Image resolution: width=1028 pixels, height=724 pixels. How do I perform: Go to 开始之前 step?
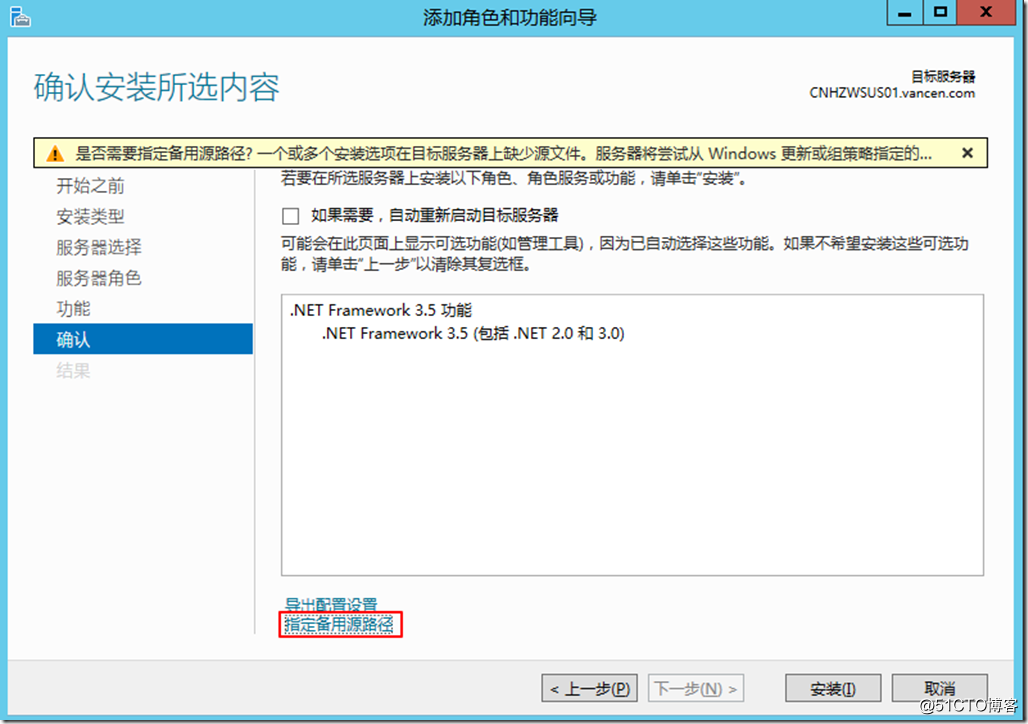[x=90, y=186]
